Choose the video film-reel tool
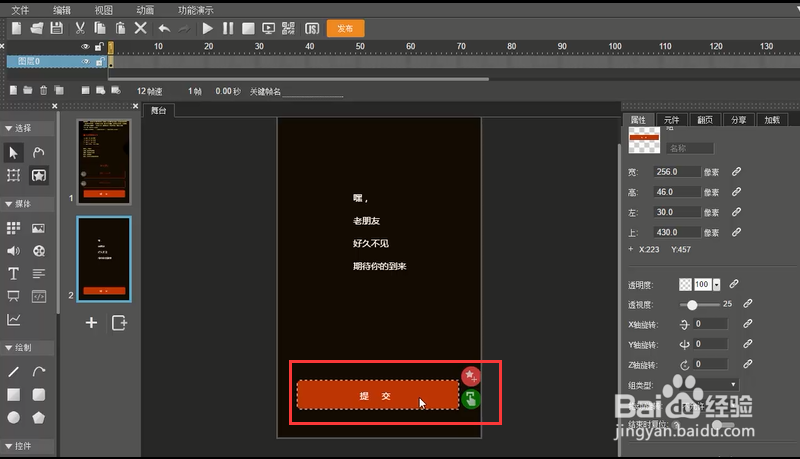 (39, 251)
